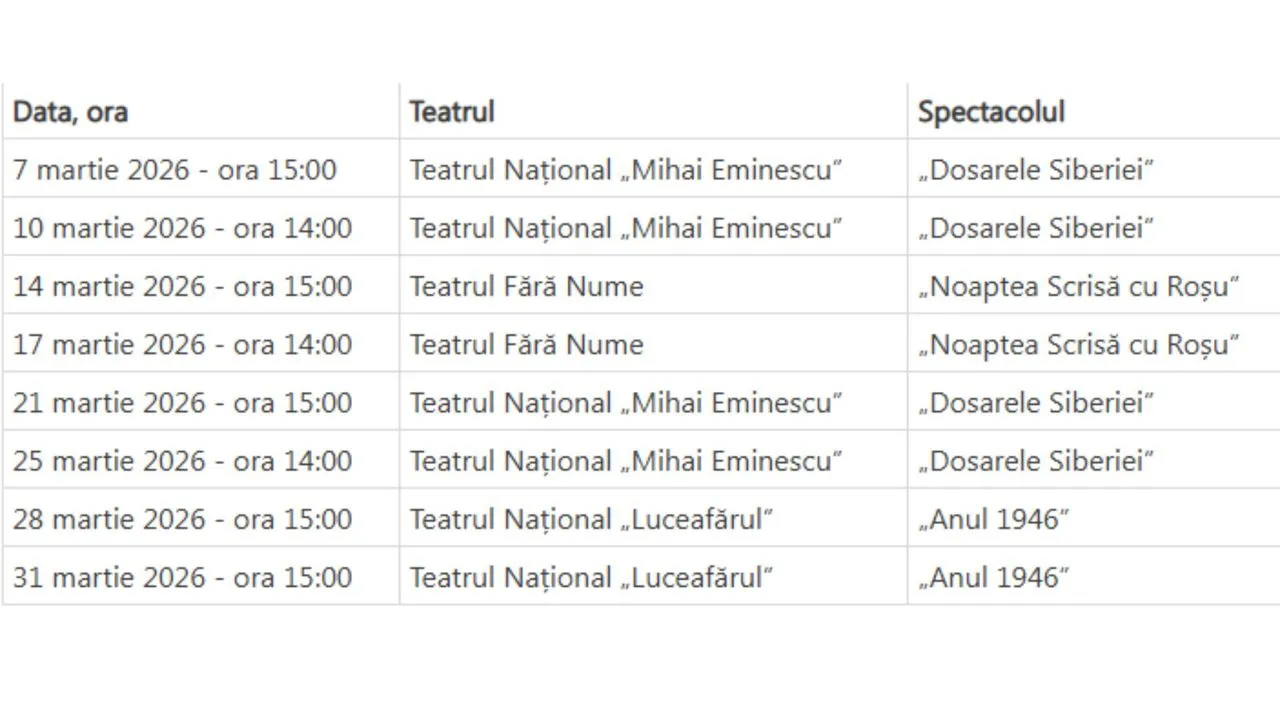Click the "17 martie 2026 - ora 14:00" cell

182,344
